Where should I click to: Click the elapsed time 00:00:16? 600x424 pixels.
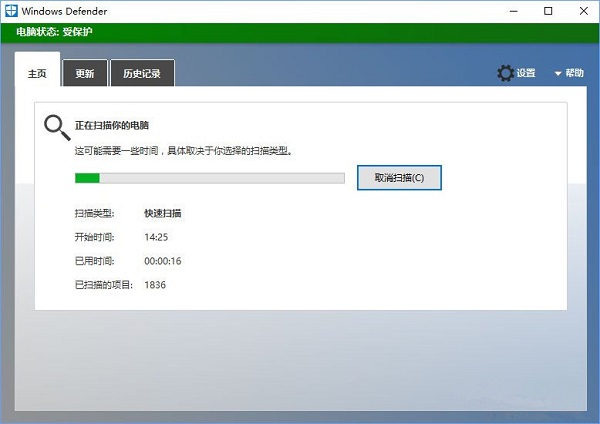(x=163, y=261)
